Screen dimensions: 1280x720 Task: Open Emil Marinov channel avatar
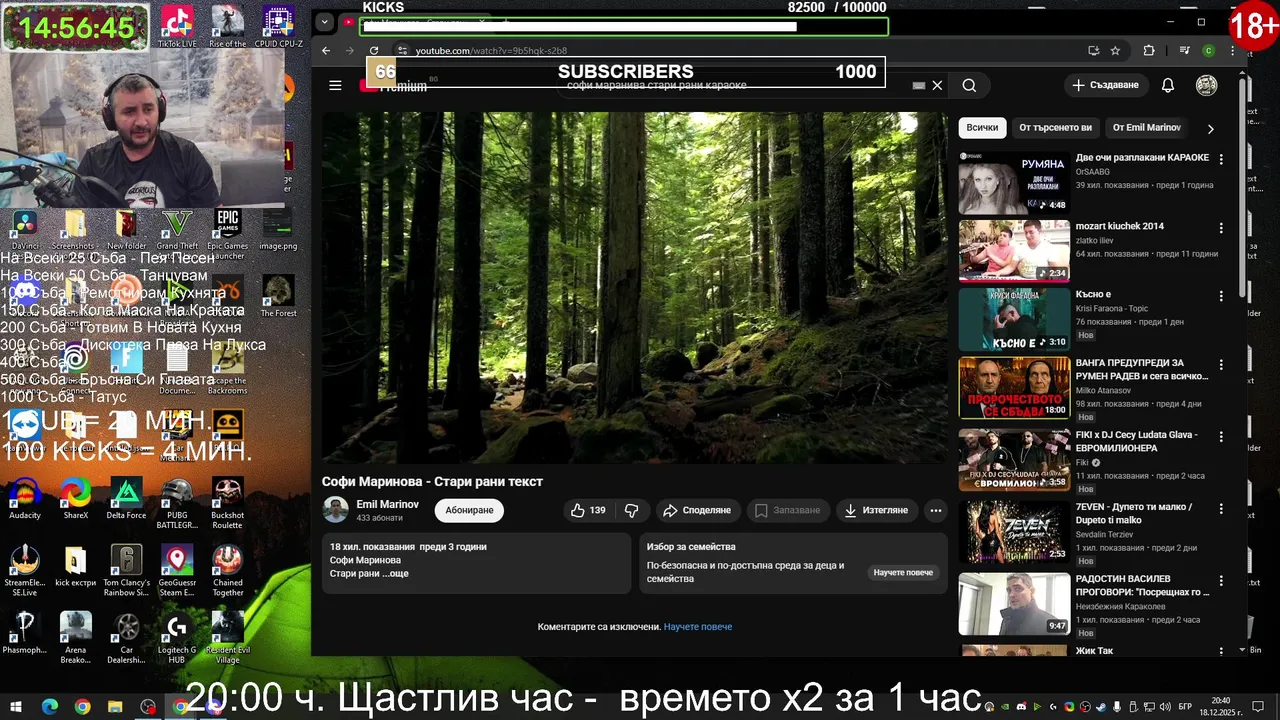pos(336,510)
